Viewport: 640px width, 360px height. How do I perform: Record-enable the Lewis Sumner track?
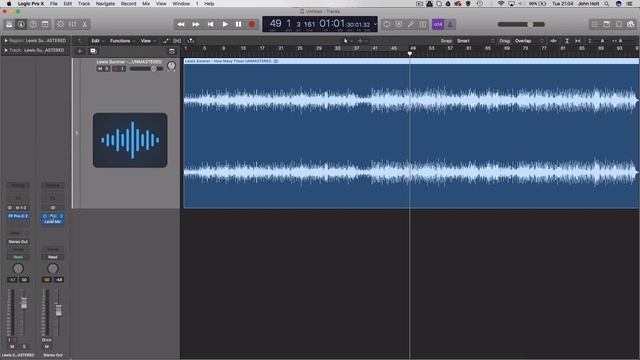click(116, 69)
